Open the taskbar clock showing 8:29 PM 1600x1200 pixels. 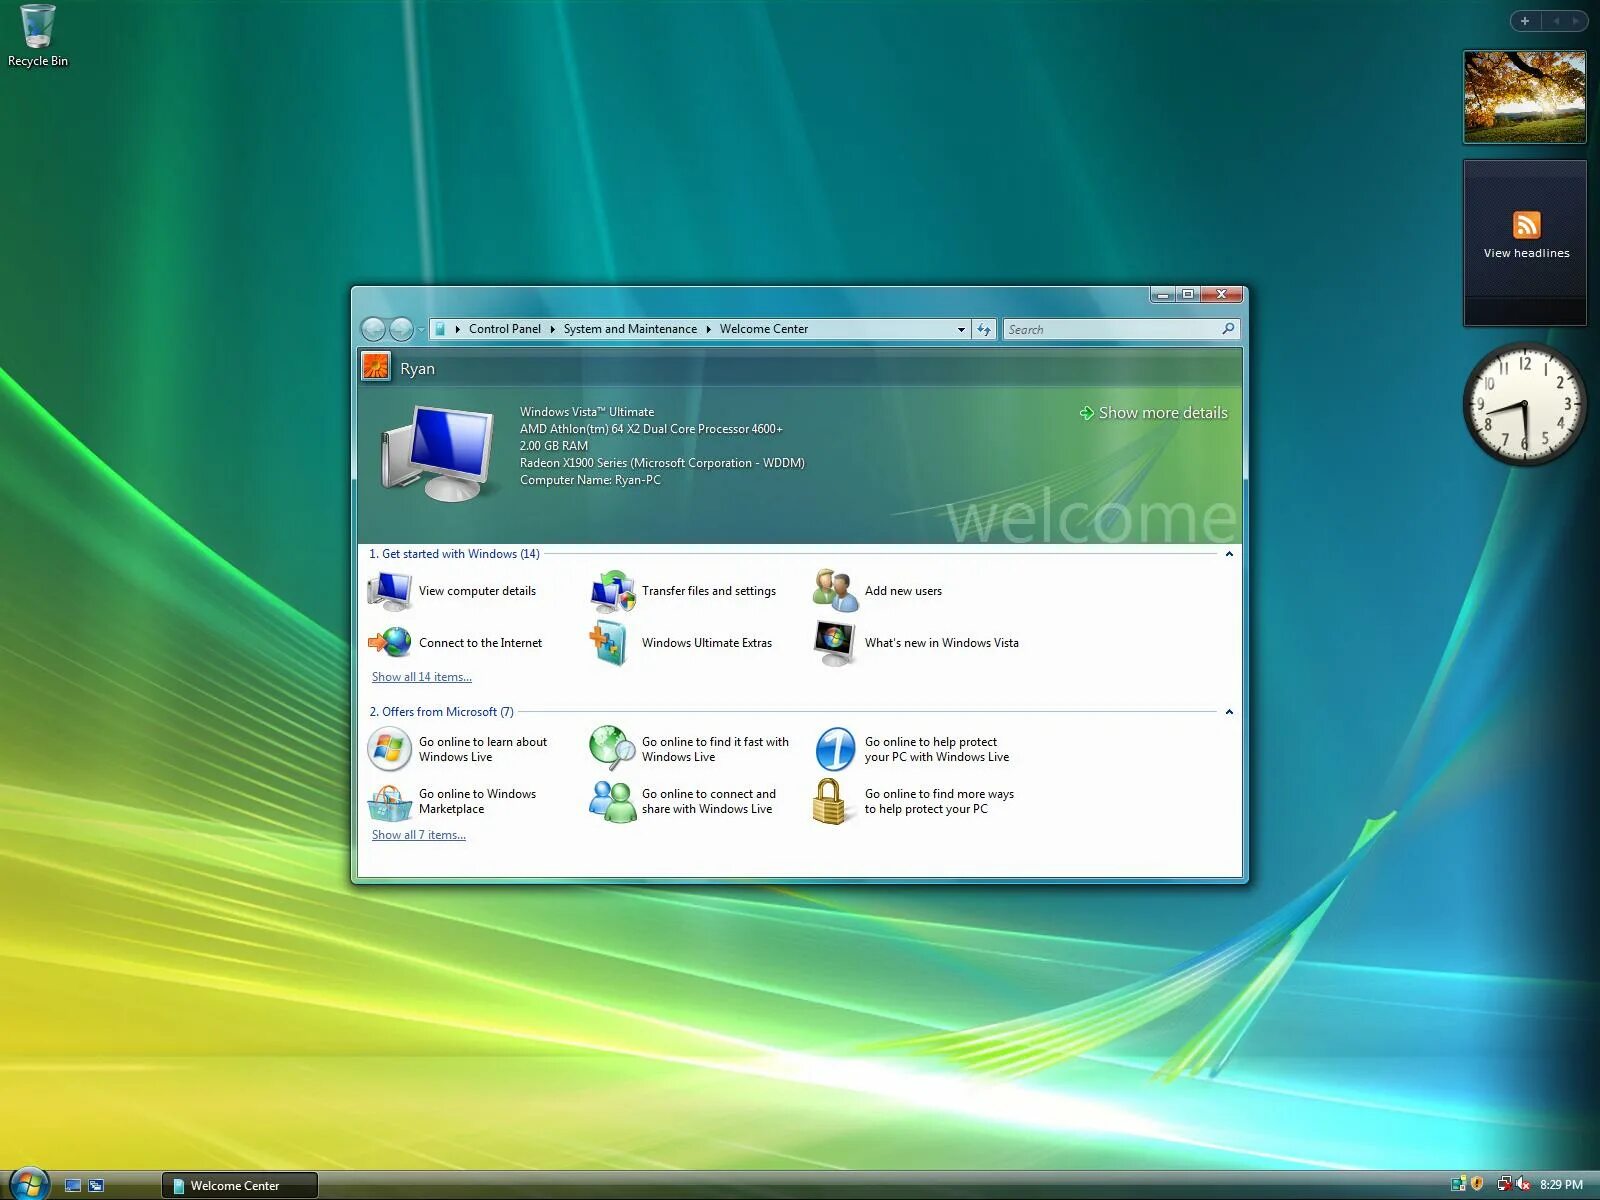1561,1185
